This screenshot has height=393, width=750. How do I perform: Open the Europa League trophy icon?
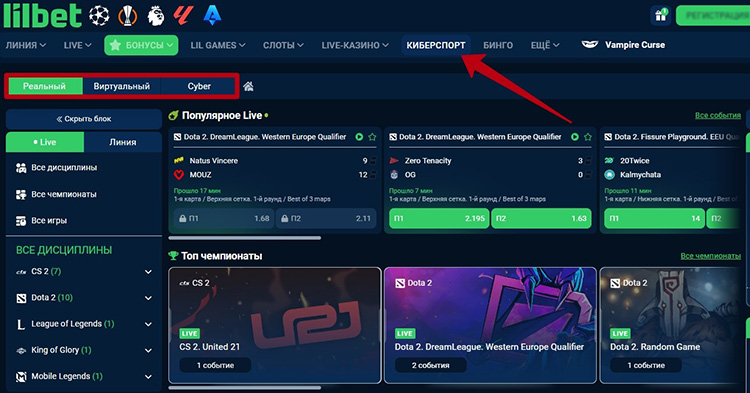(x=127, y=16)
